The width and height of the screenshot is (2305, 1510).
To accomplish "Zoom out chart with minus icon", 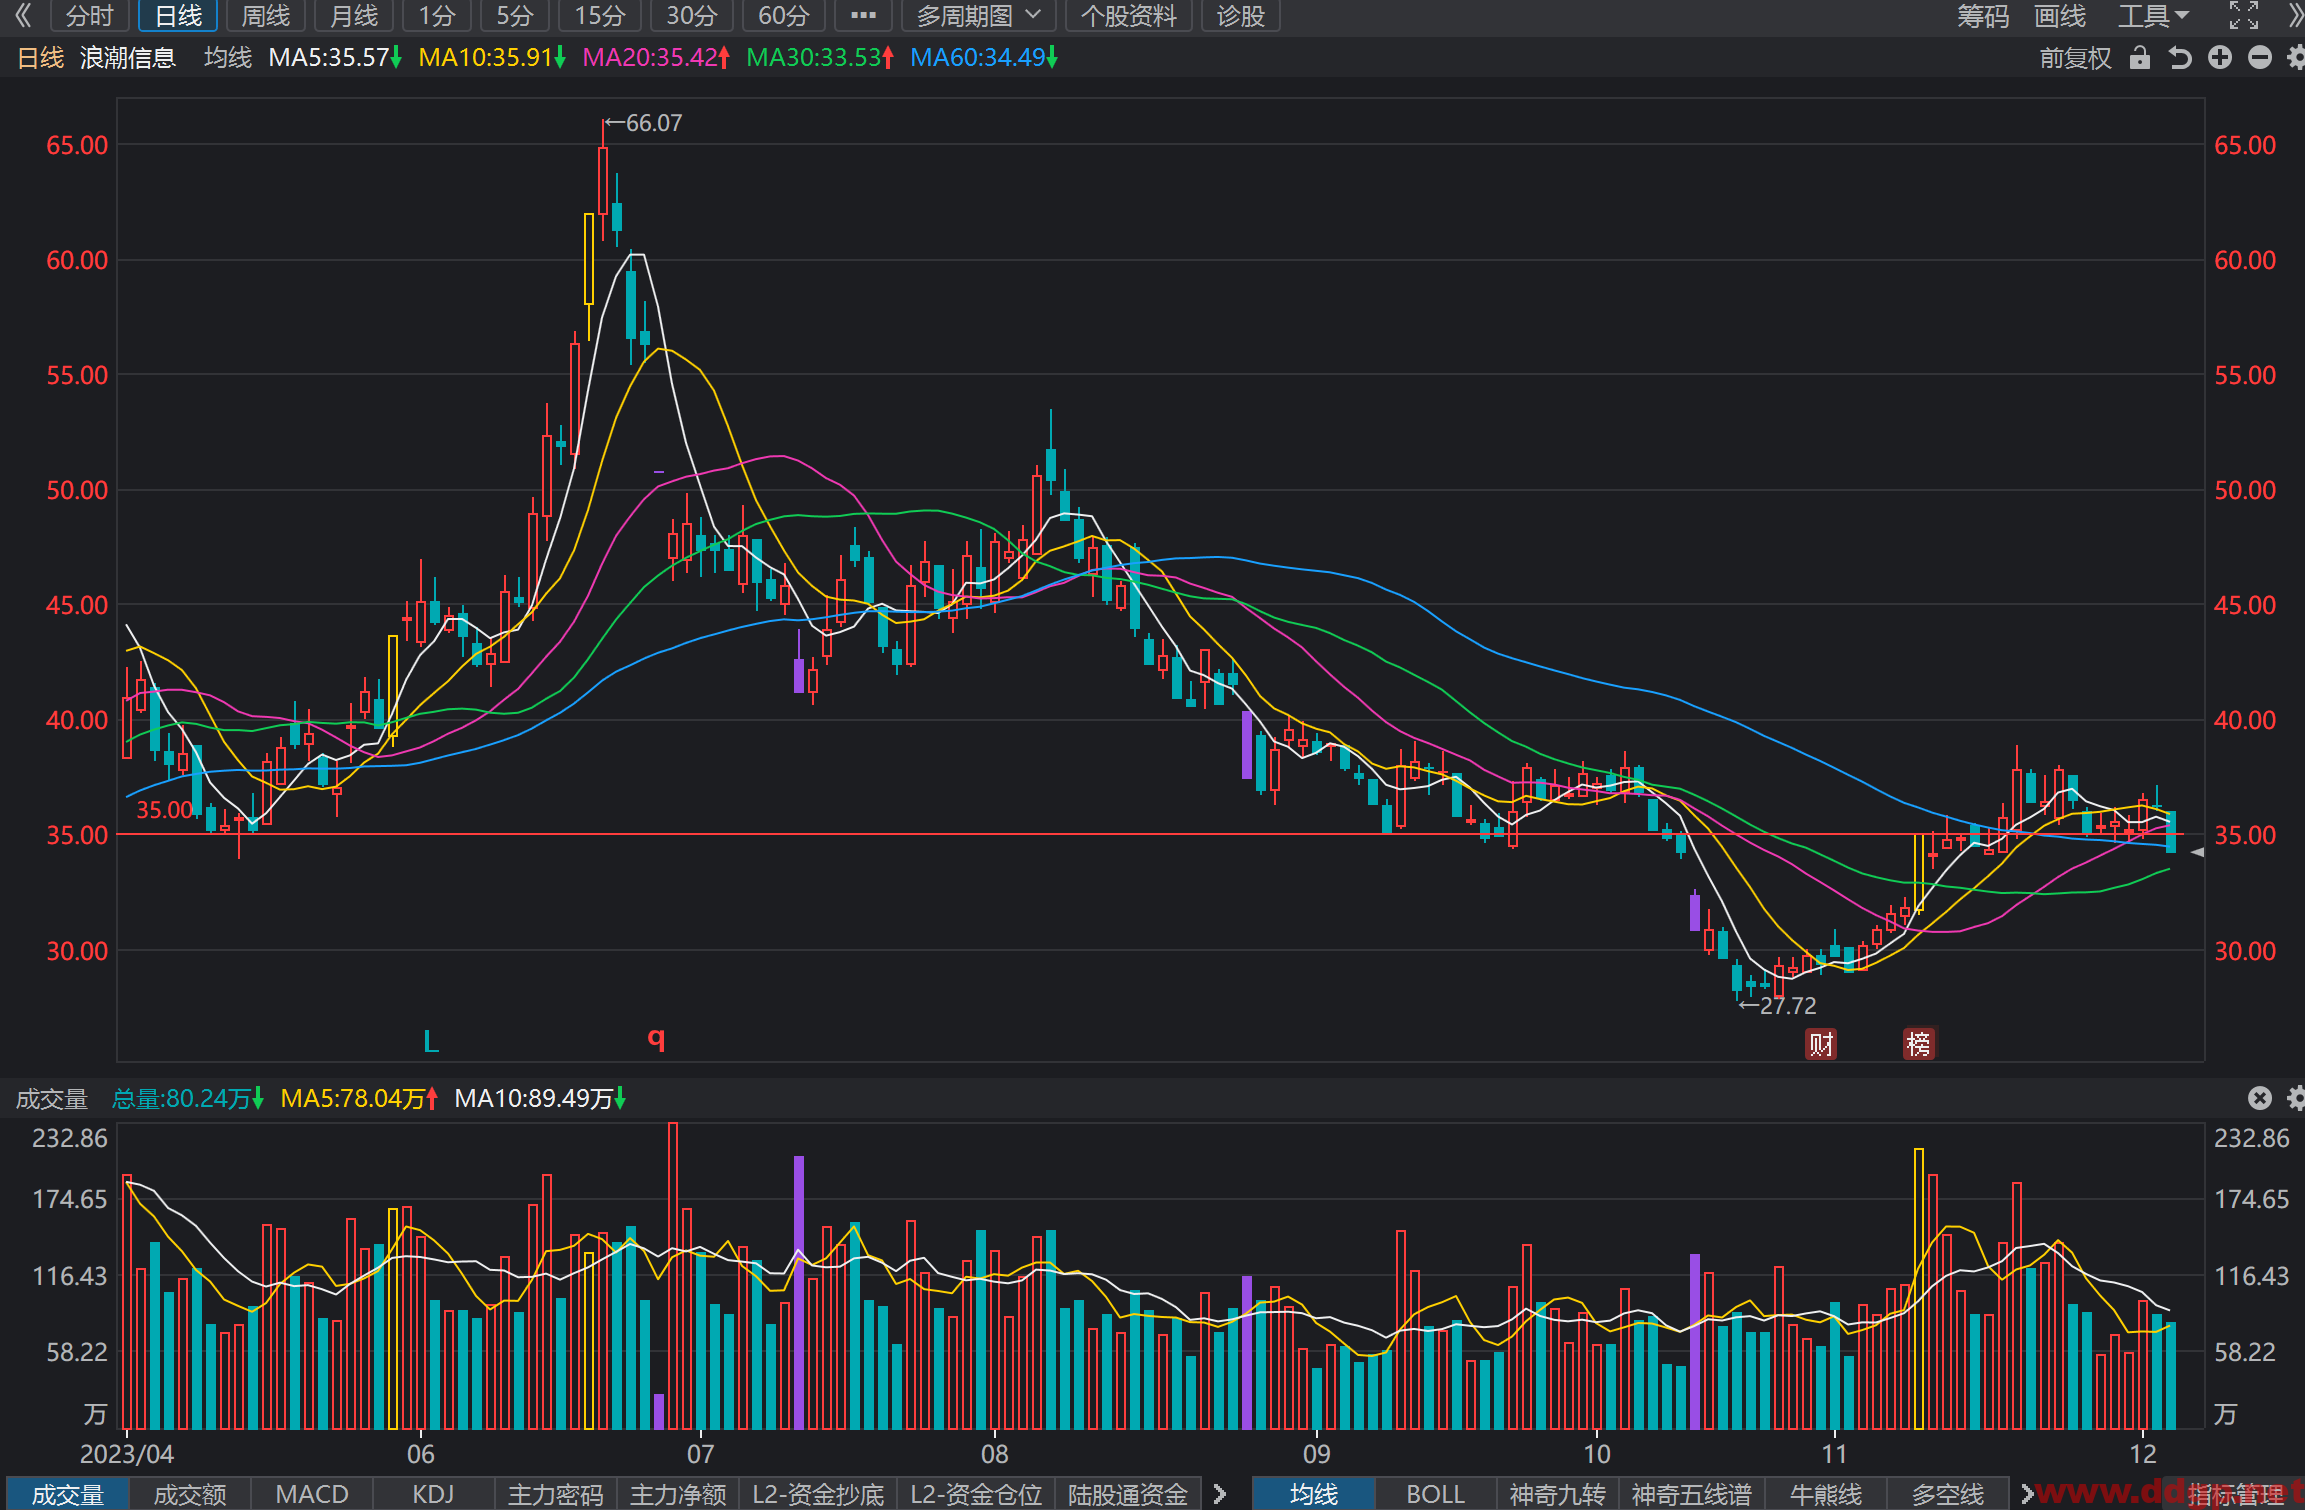I will 2260,58.
